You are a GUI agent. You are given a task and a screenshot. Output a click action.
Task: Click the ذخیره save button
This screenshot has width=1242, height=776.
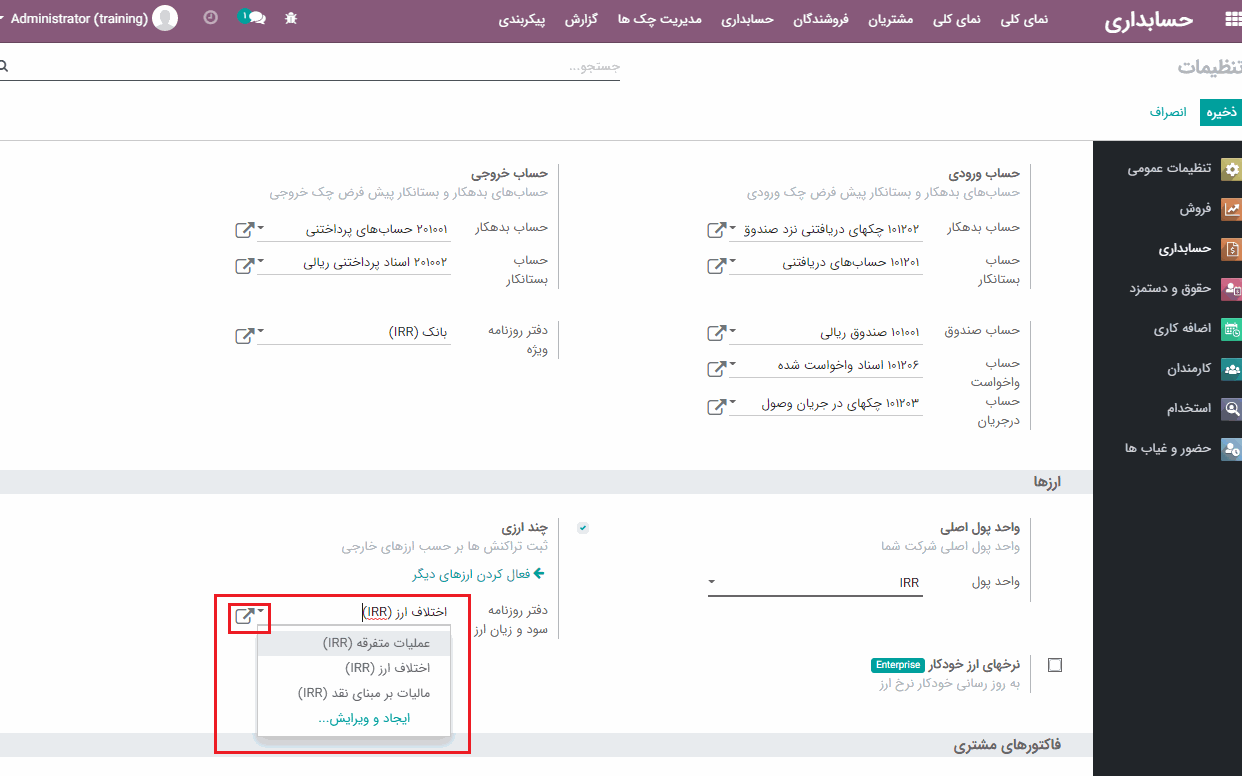pyautogui.click(x=1220, y=112)
